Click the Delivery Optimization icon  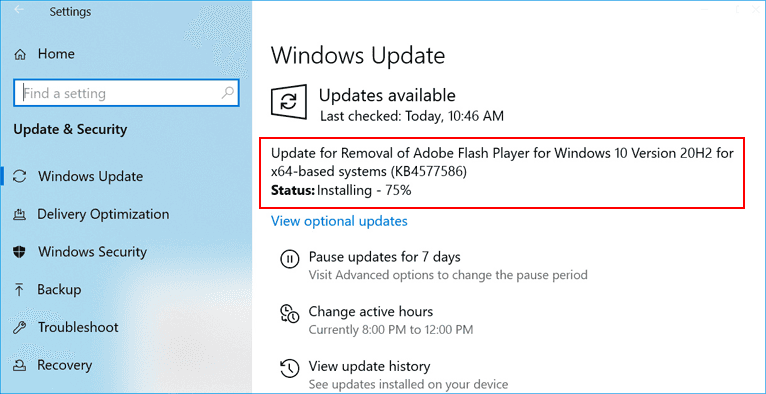(20, 214)
